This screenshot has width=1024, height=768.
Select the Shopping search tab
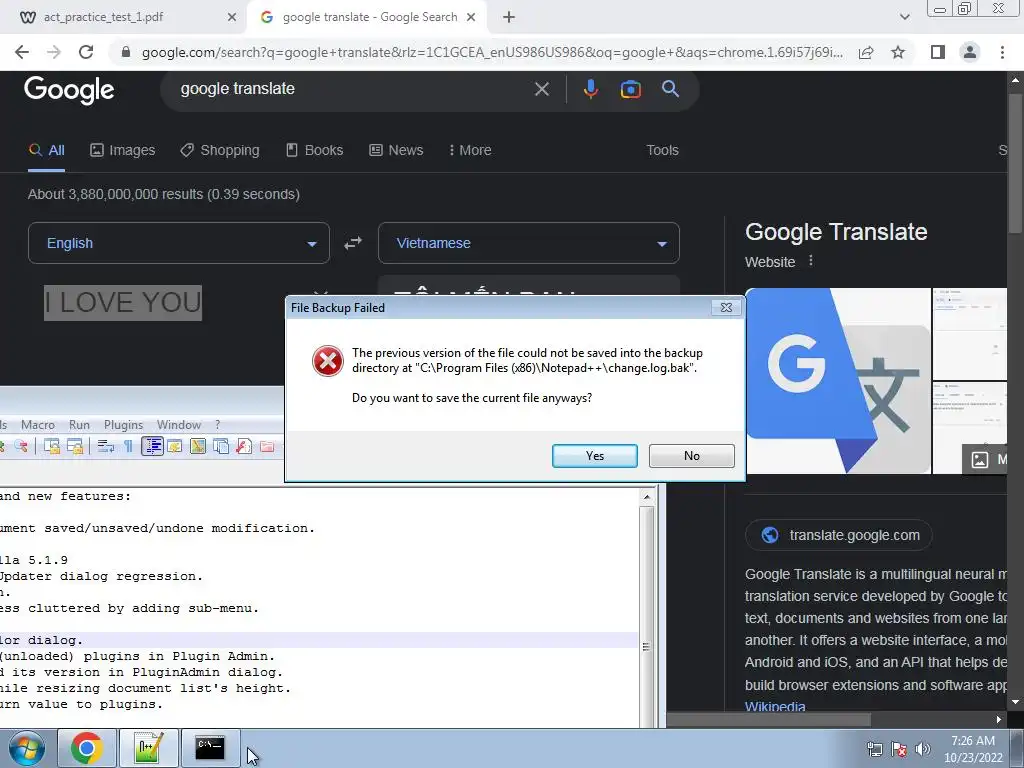[x=219, y=150]
